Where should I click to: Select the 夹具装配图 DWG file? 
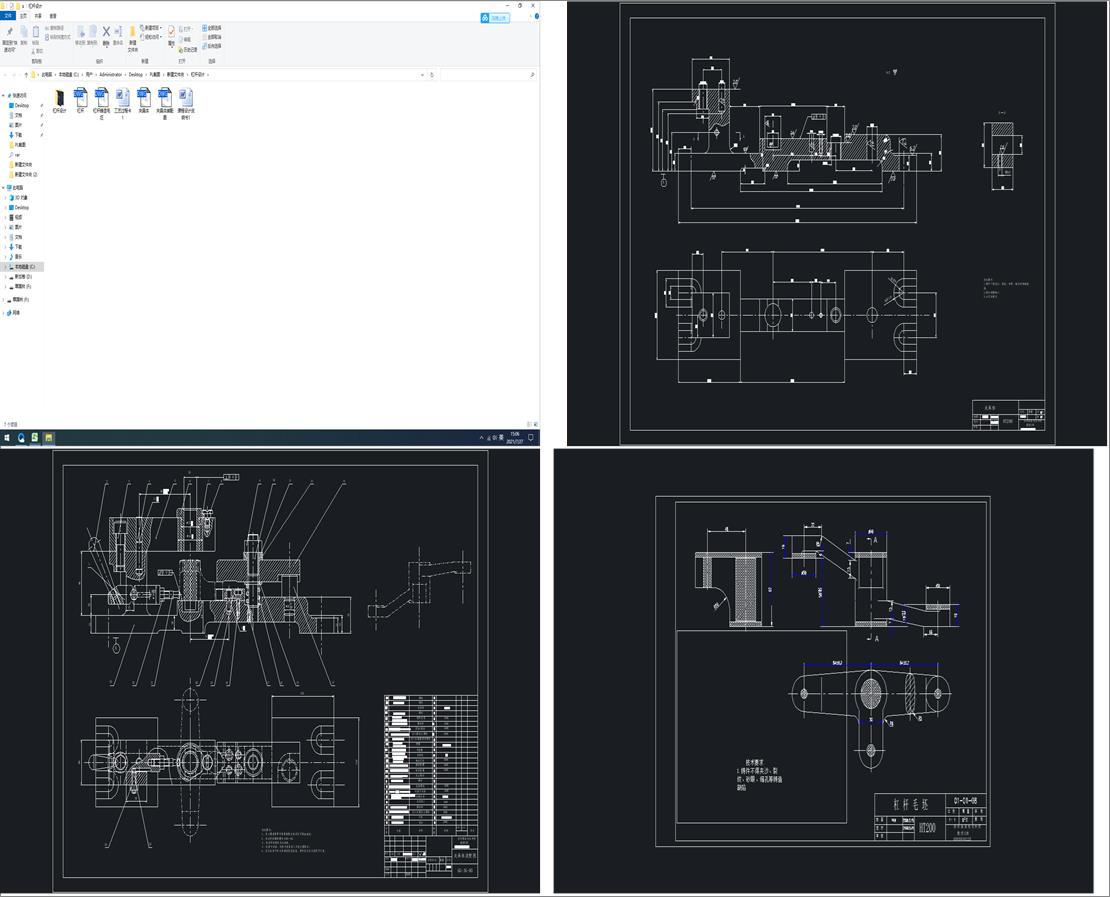[x=164, y=103]
